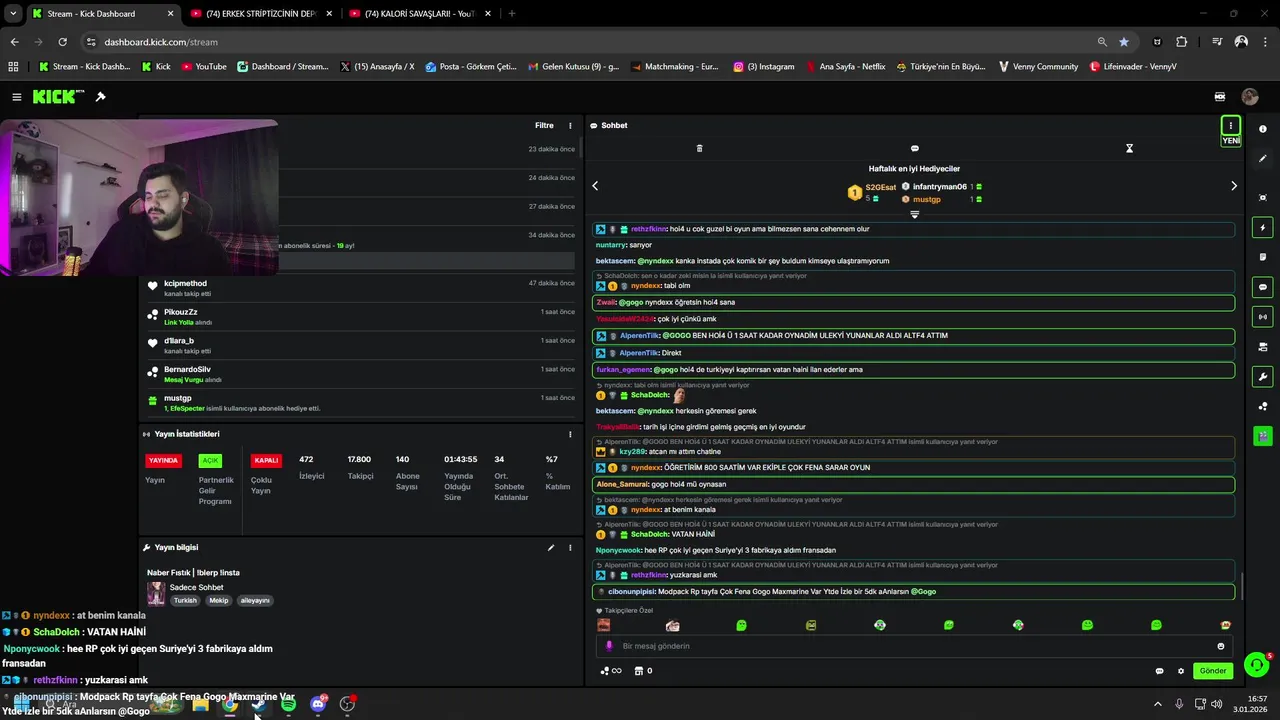The height and width of the screenshot is (720, 1280).
Task: Open the Venny Community bookmark
Action: coord(1038,67)
